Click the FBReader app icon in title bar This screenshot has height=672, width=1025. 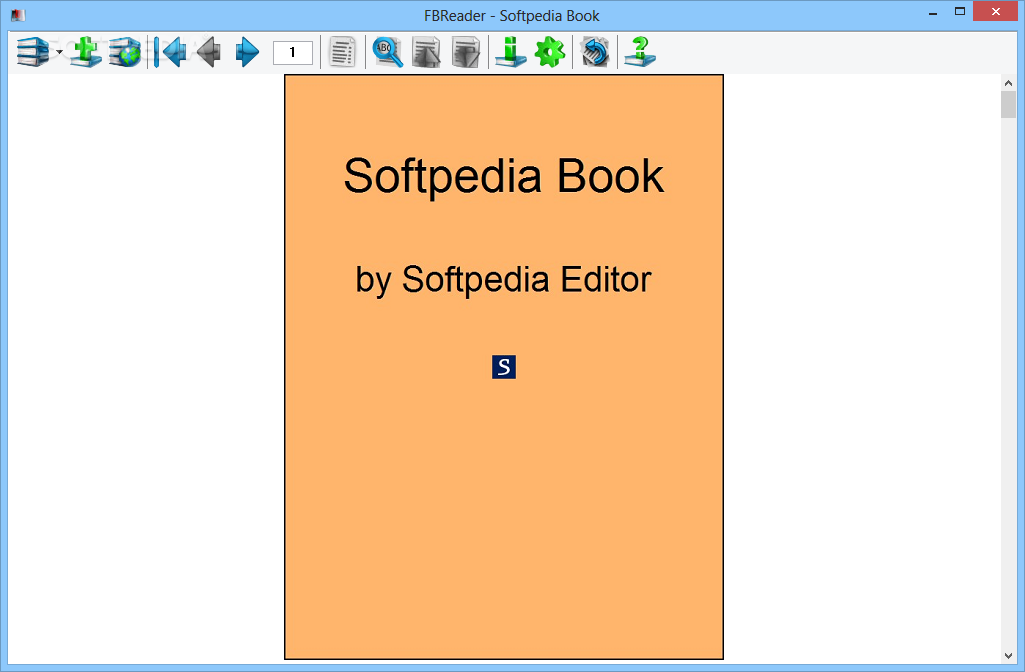click(18, 15)
